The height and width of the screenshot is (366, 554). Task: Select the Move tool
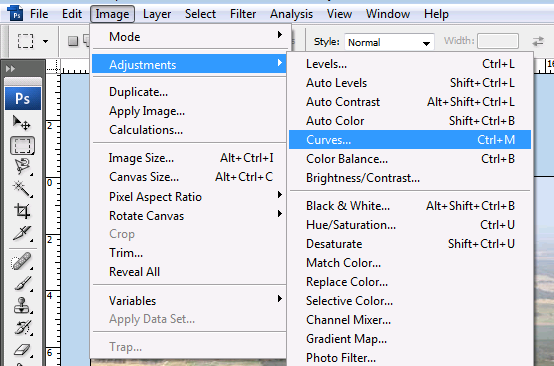tap(22, 123)
